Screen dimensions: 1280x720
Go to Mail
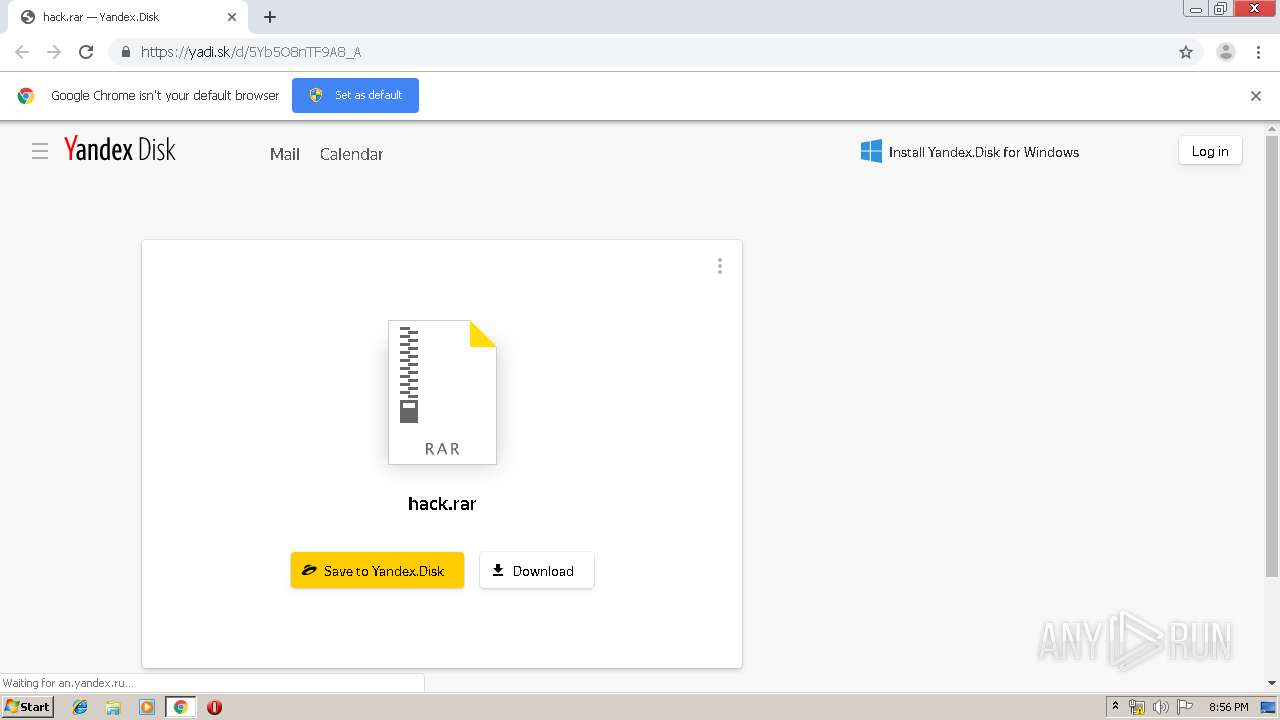pos(285,154)
